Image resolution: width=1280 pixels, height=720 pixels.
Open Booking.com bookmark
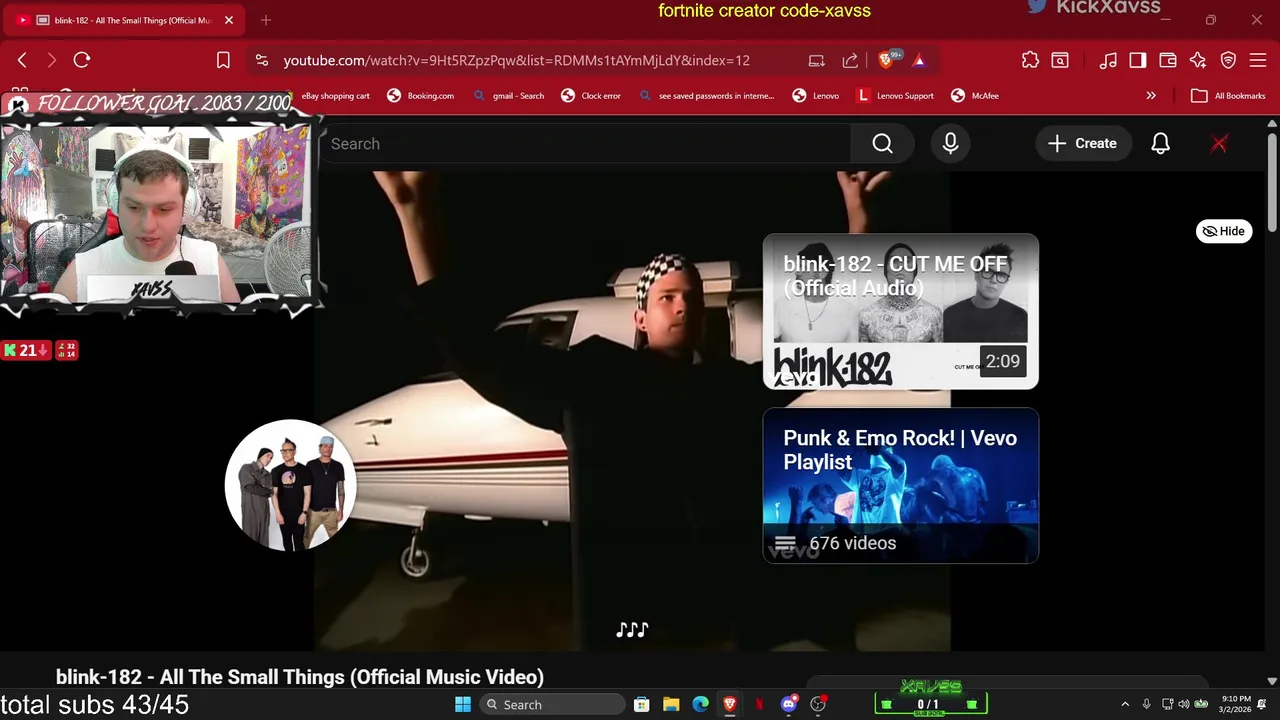[421, 96]
